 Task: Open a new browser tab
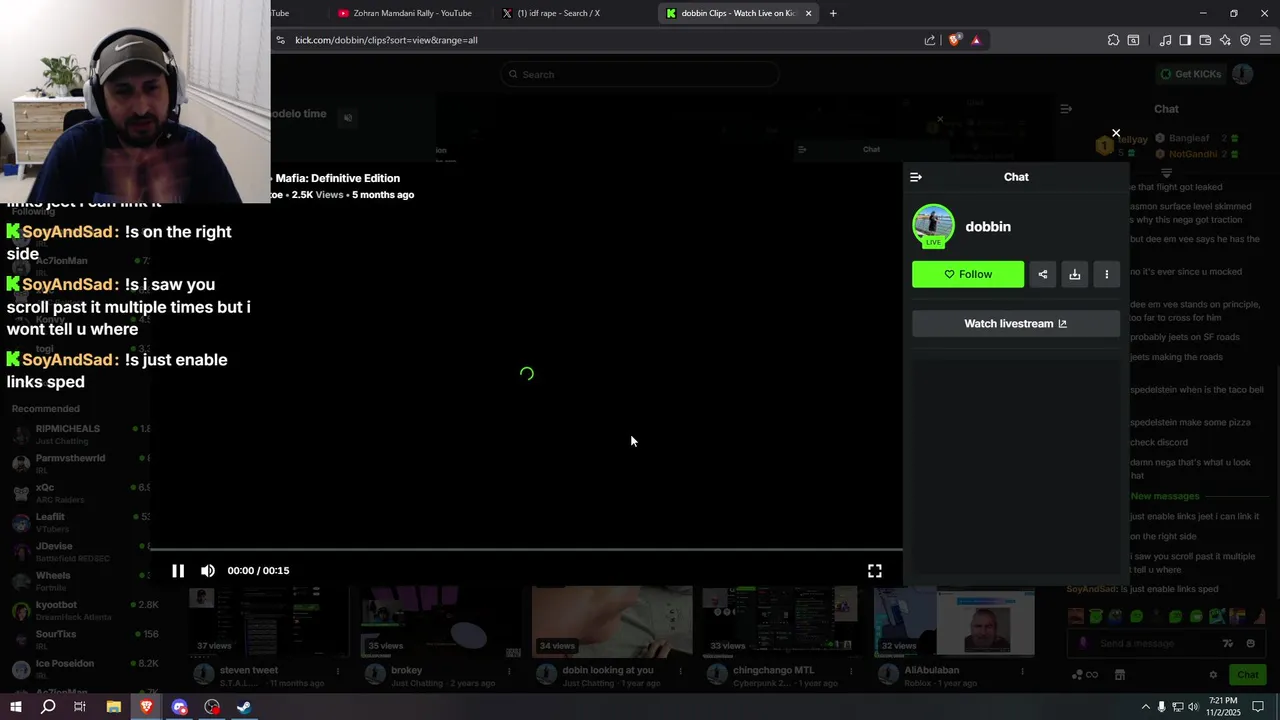tap(833, 13)
